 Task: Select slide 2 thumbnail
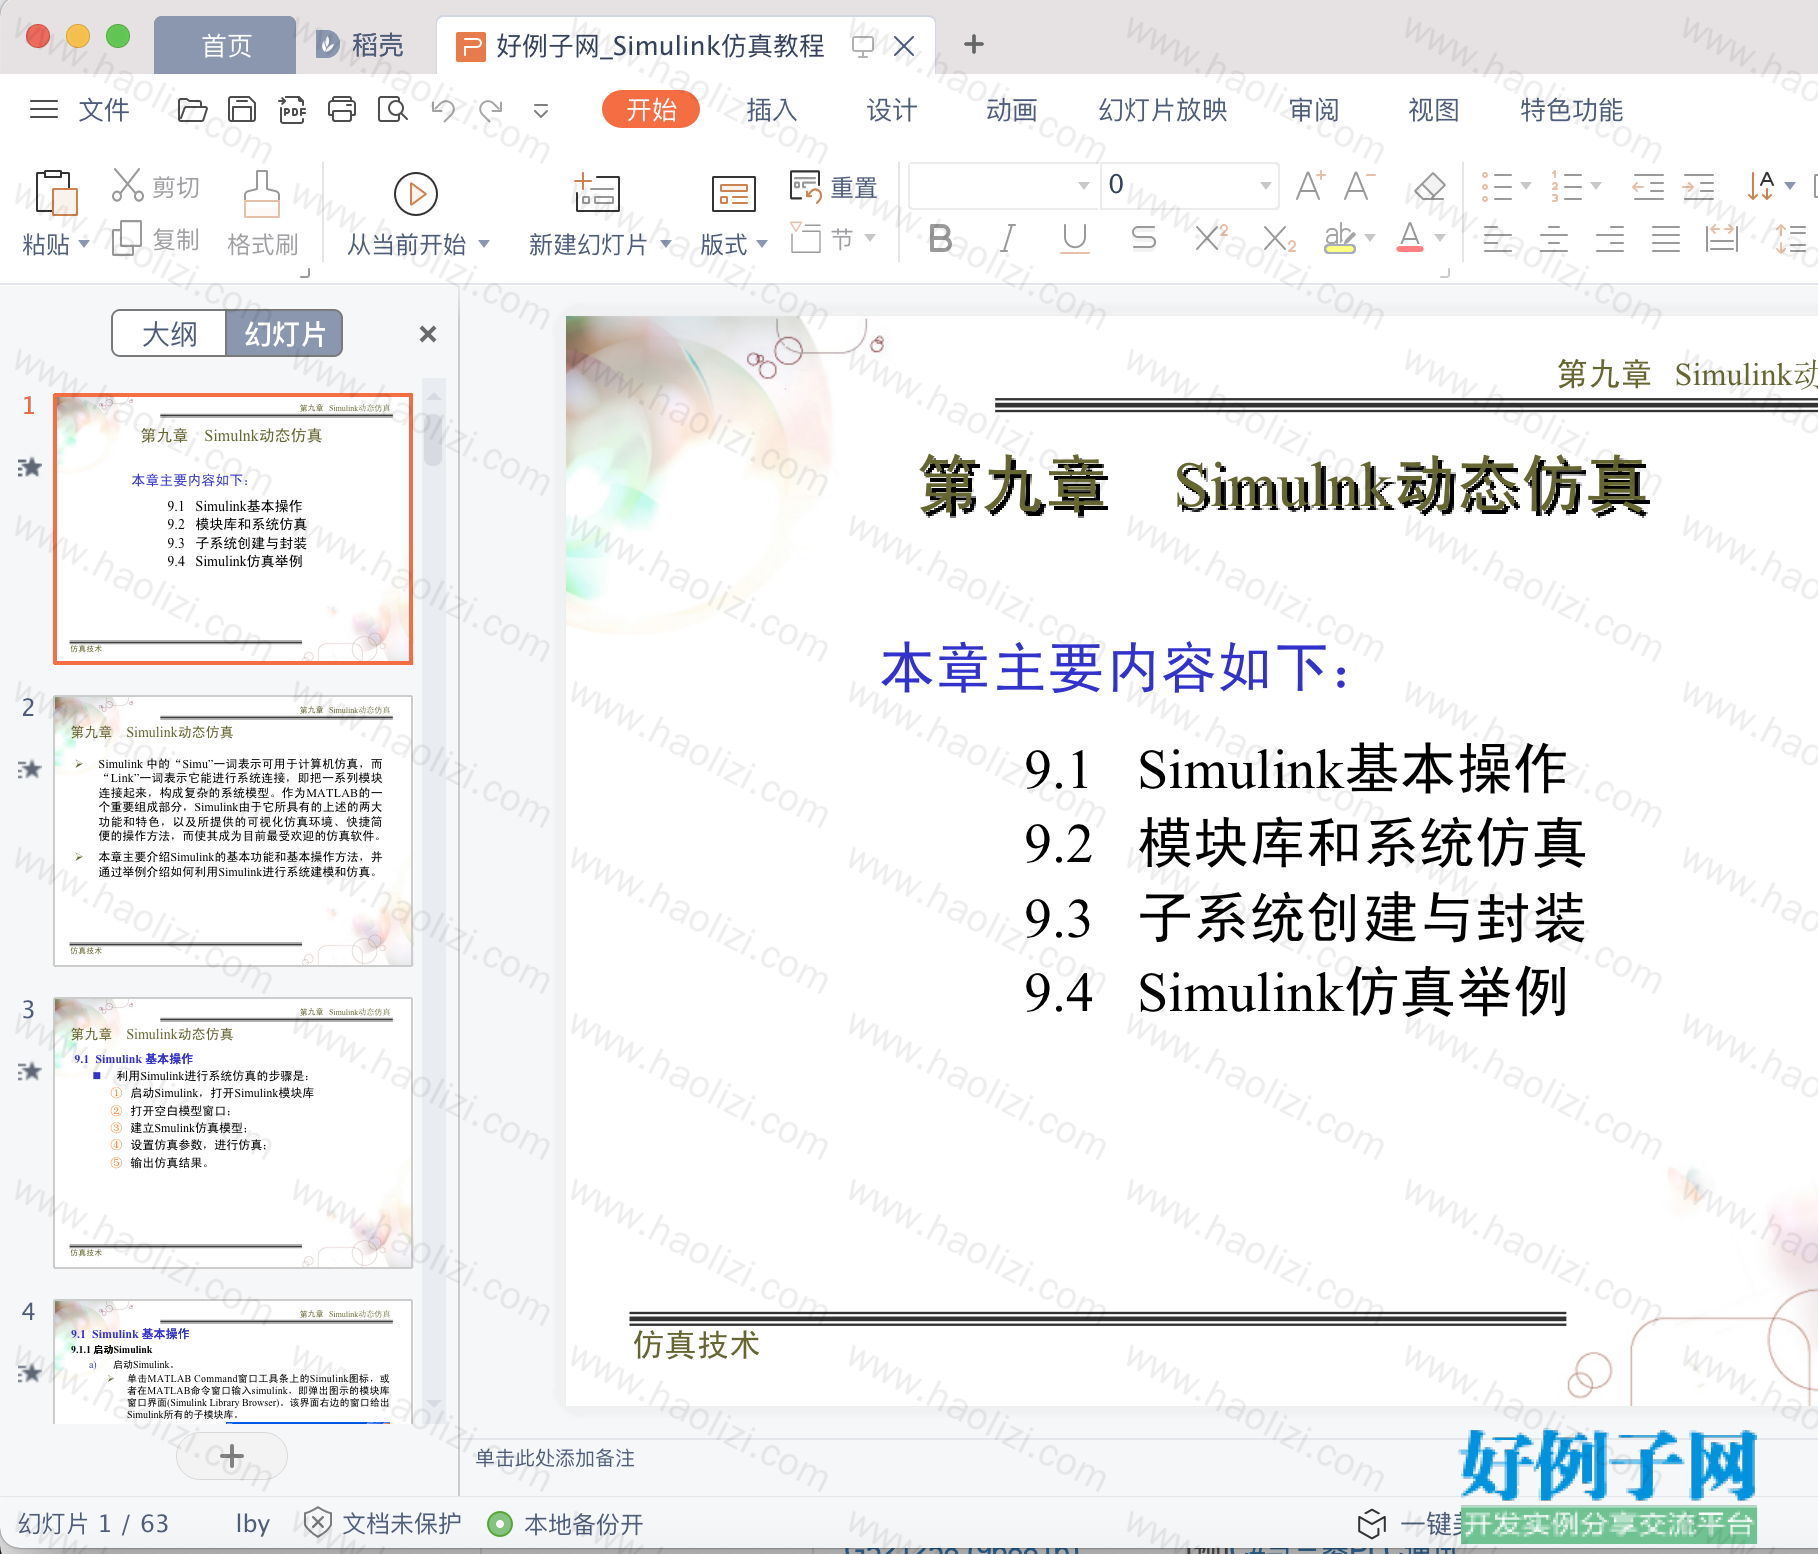point(233,830)
